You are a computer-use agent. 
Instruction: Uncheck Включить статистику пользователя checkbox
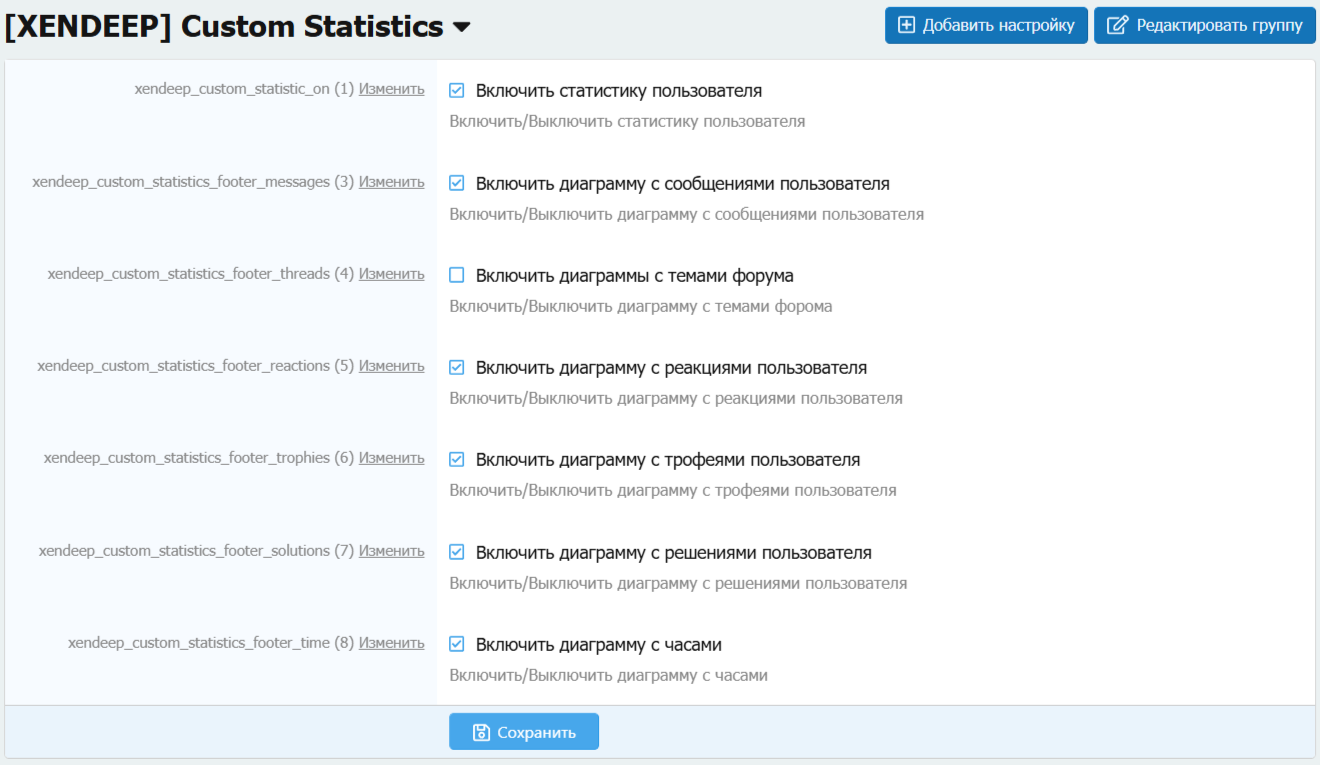coord(457,91)
